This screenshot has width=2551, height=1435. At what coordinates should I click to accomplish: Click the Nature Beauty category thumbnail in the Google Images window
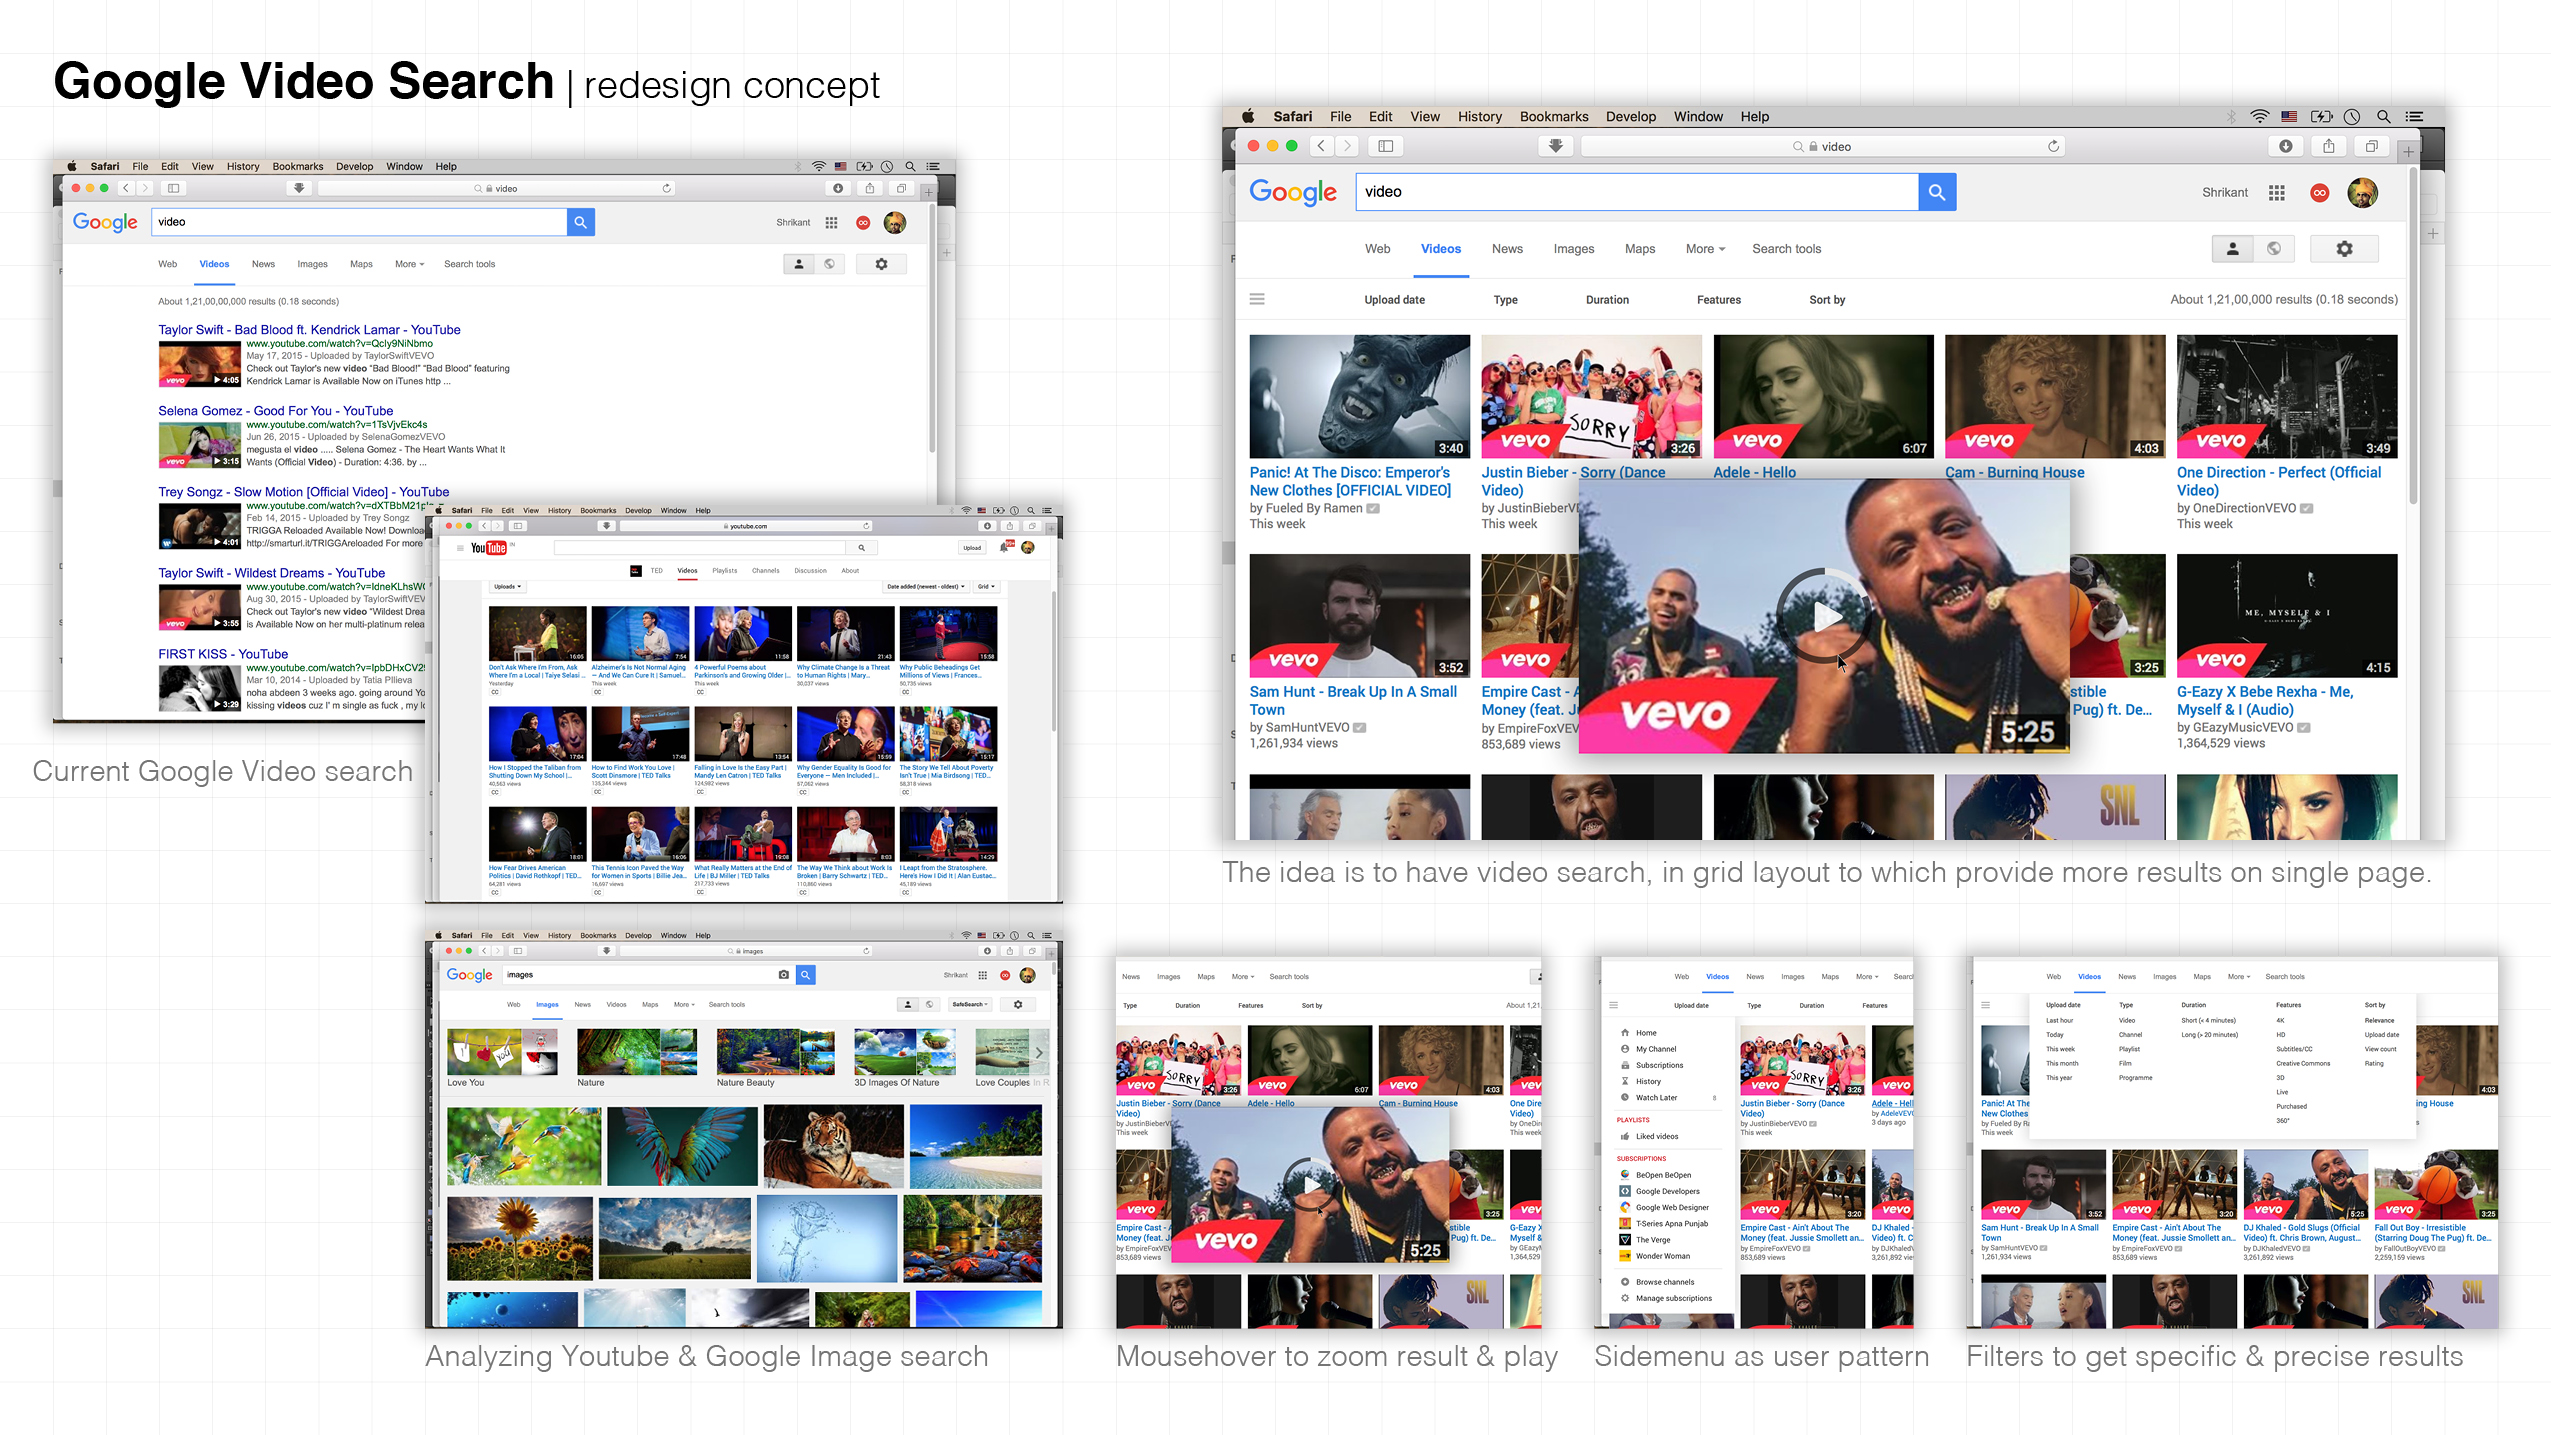click(775, 1052)
